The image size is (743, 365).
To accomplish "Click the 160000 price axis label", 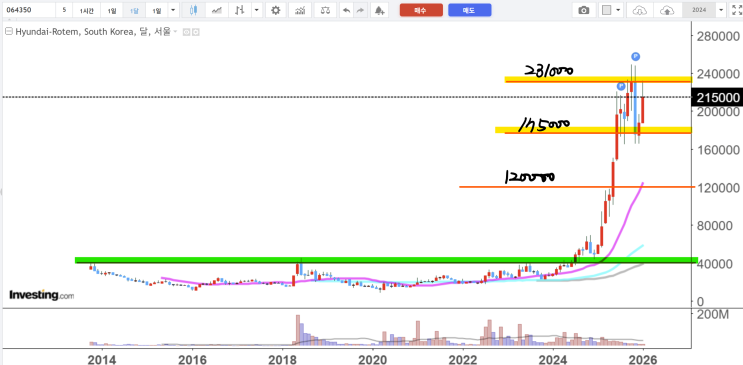I will pos(719,150).
